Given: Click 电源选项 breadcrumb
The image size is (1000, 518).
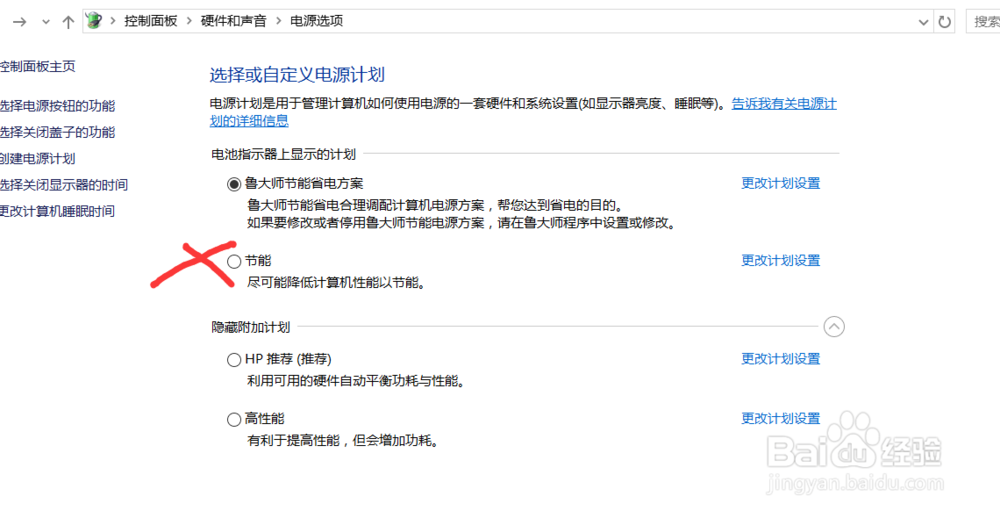Looking at the screenshot, I should [x=317, y=21].
